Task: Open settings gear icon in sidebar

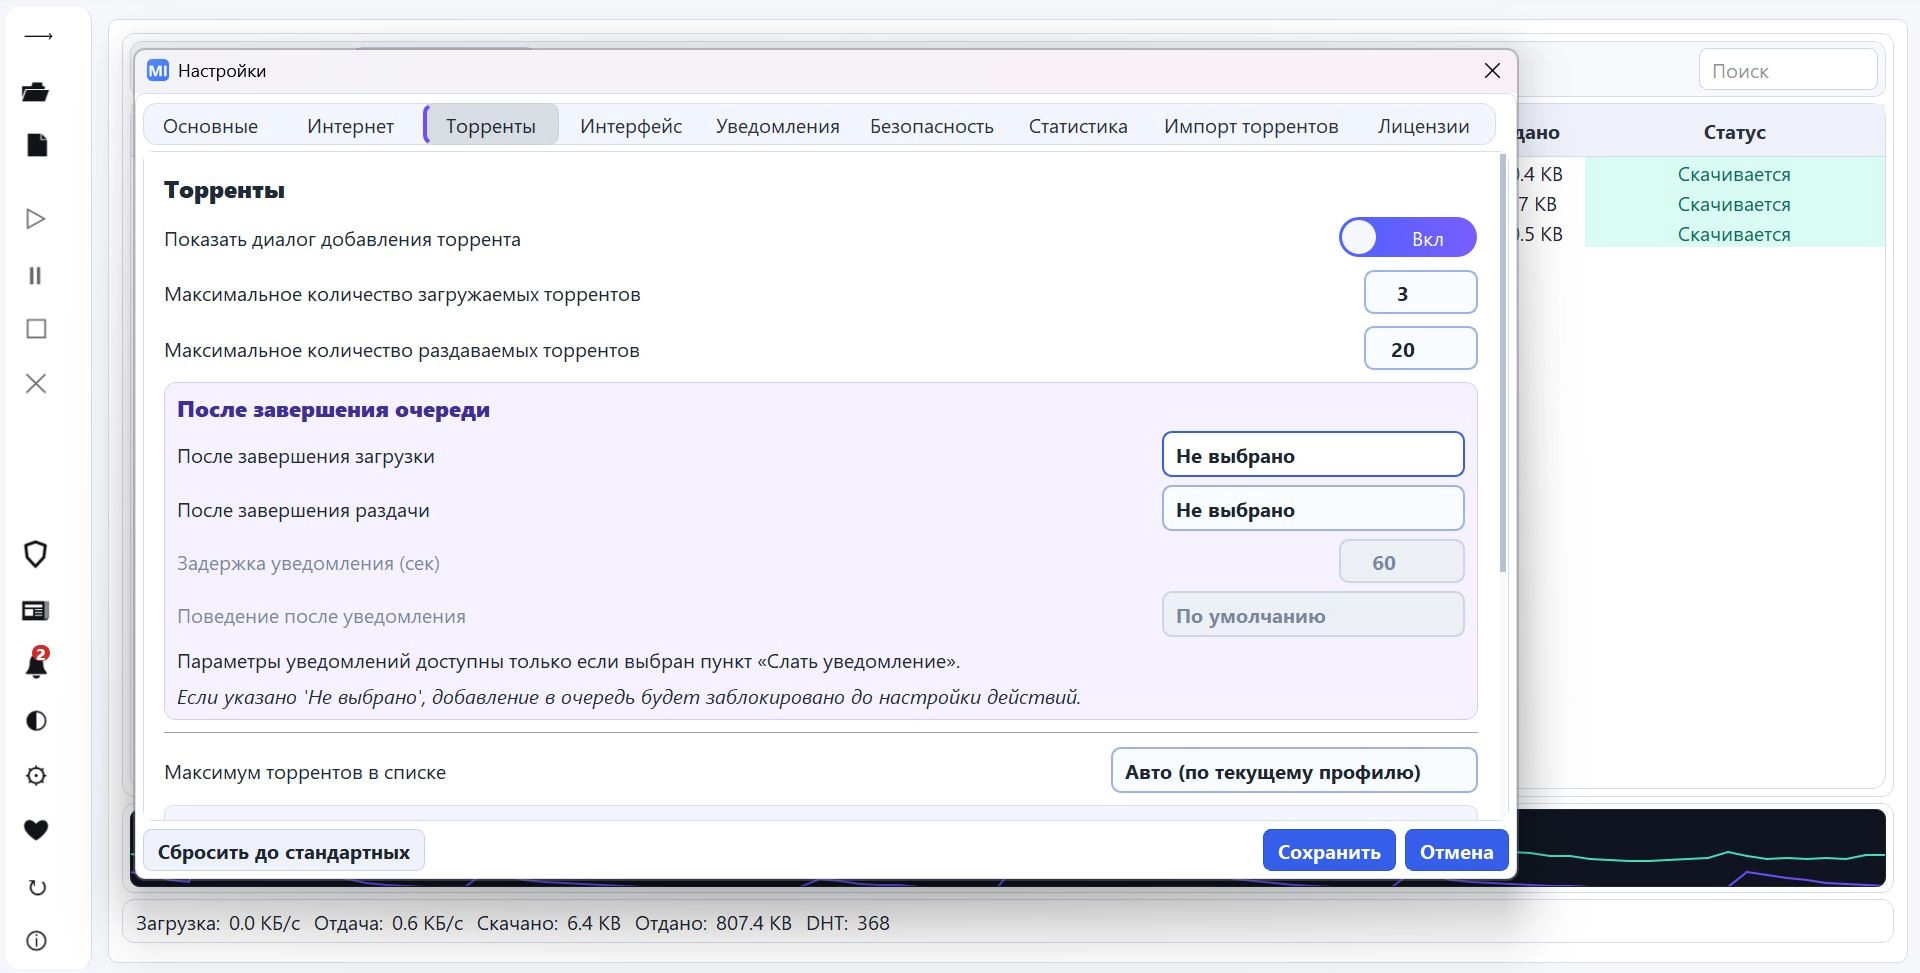Action: pos(36,776)
